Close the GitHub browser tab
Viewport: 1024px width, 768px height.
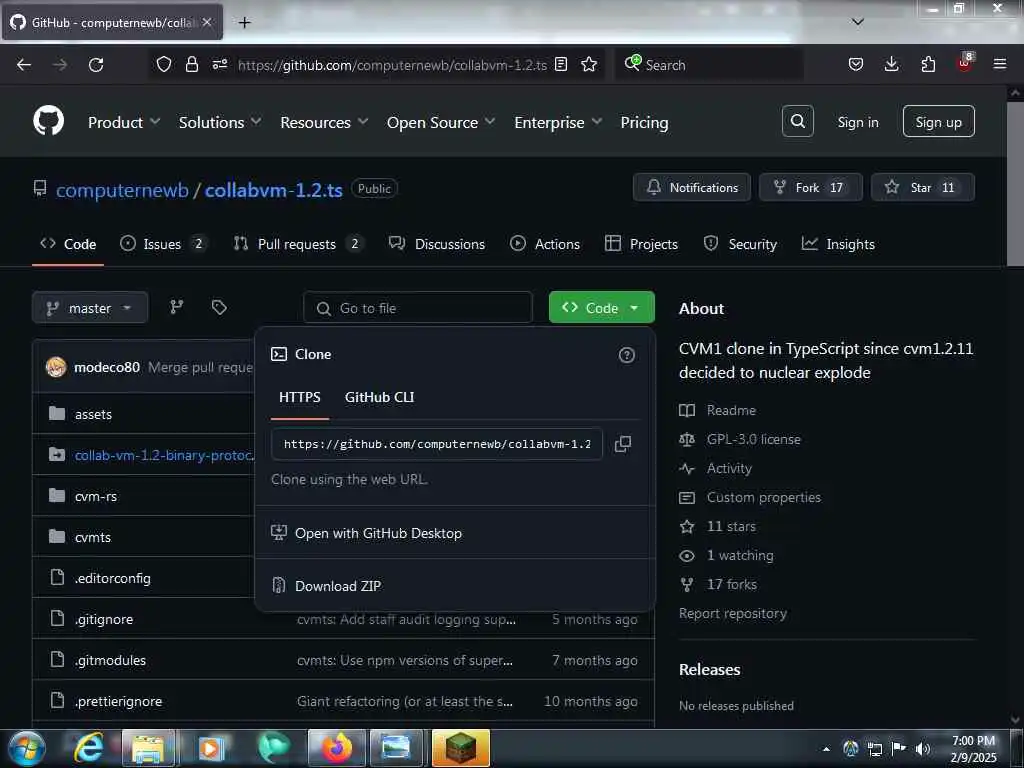207,22
